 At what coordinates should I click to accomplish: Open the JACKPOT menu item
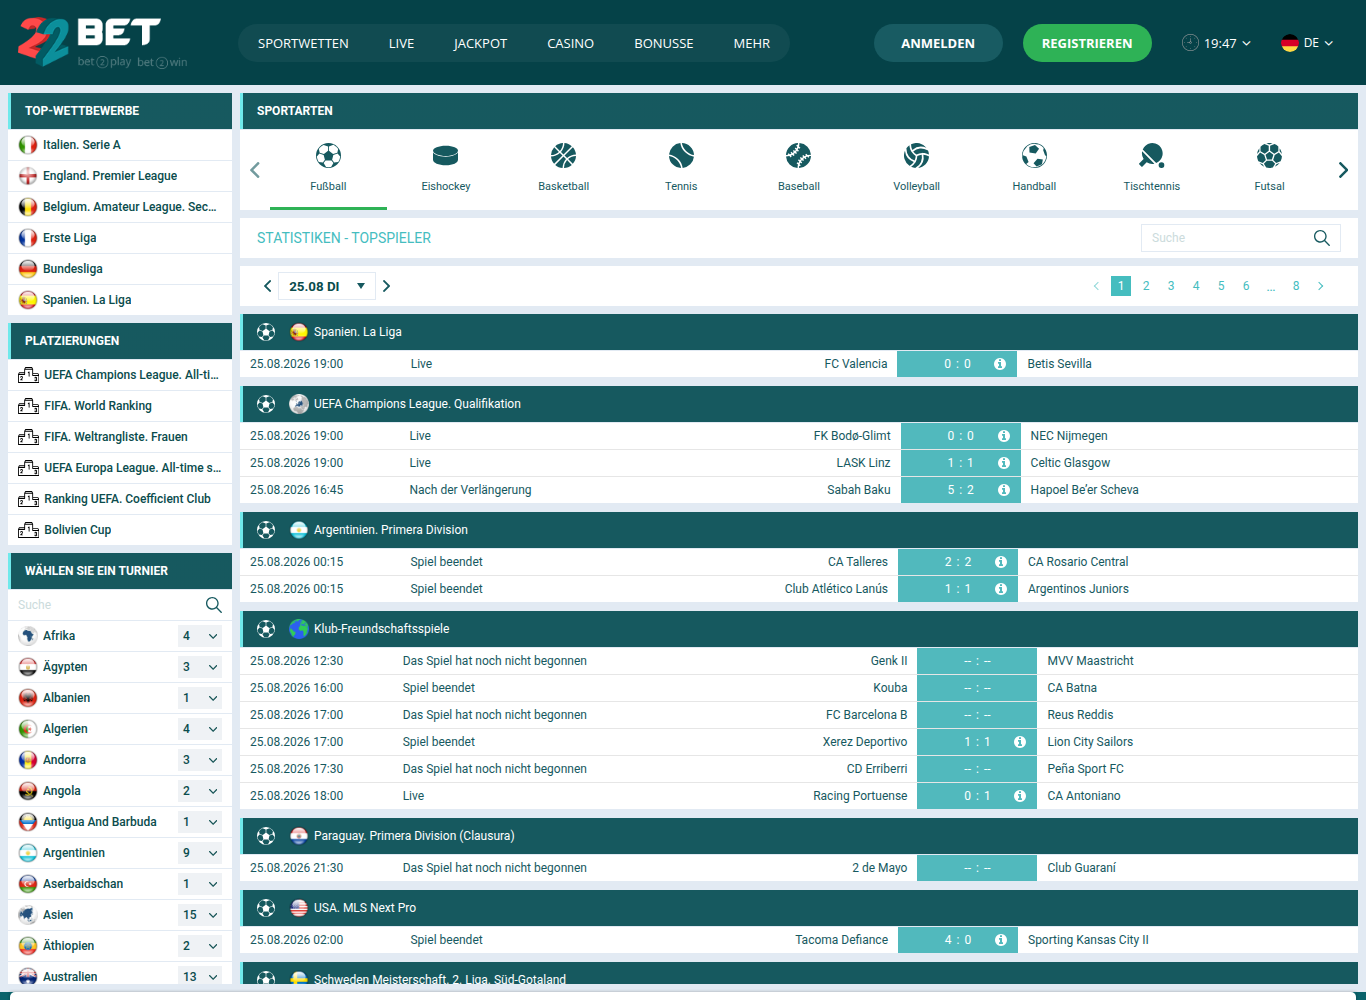pyautogui.click(x=480, y=43)
